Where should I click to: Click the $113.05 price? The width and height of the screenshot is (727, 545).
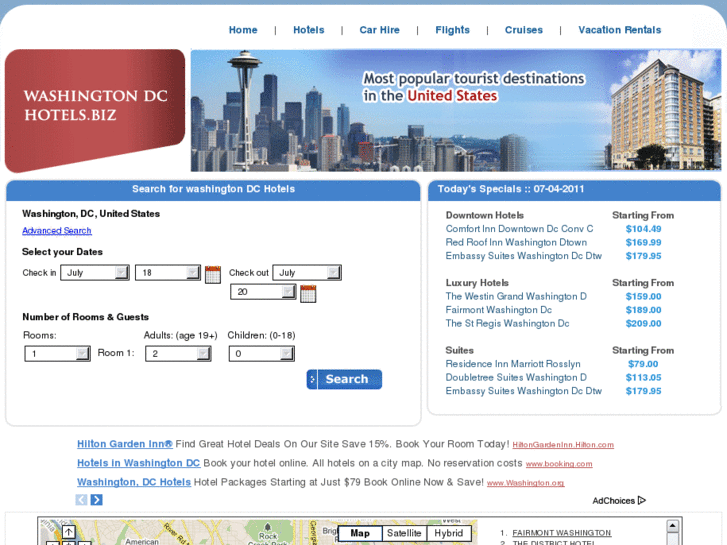pos(643,377)
